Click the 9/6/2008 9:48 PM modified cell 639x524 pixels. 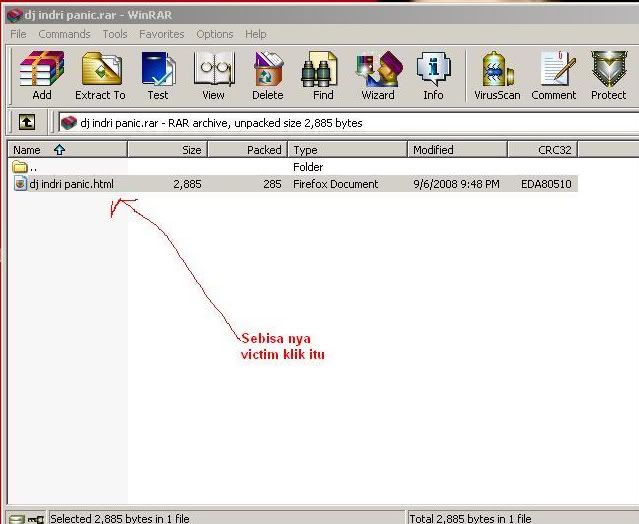[x=456, y=184]
